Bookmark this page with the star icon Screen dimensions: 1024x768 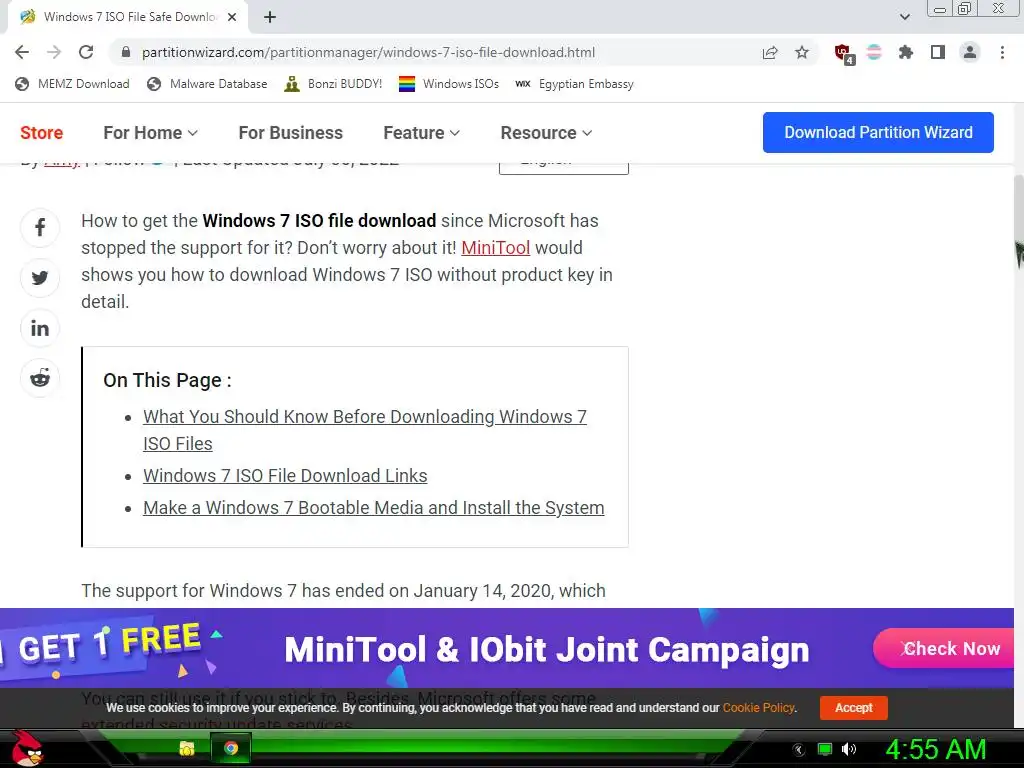point(802,52)
